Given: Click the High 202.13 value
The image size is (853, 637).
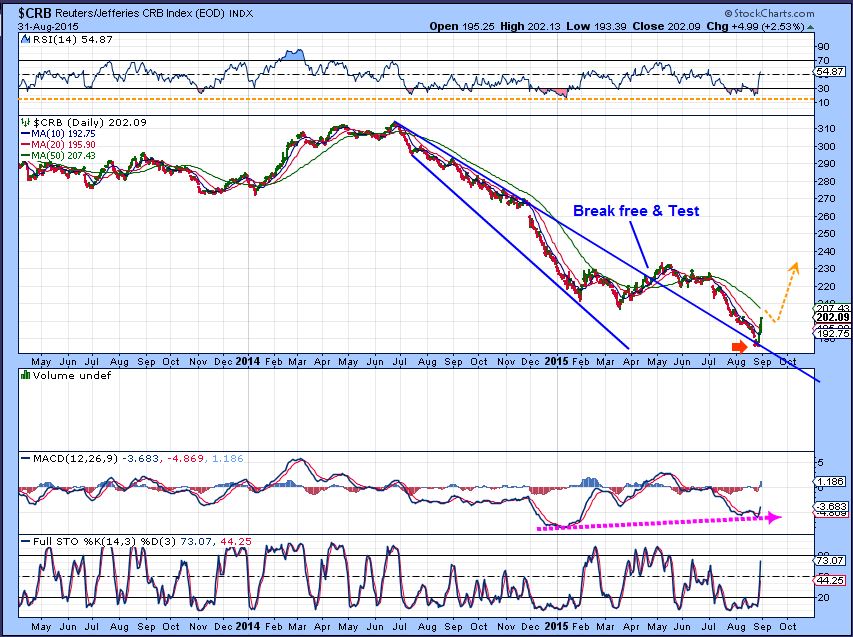Looking at the screenshot, I should [x=530, y=27].
